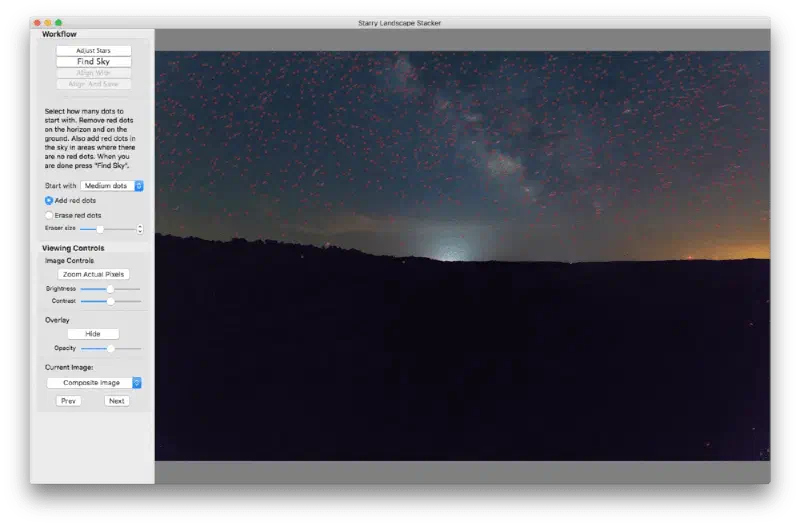Go to previous image with Prev
The image size is (800, 526).
(68, 401)
